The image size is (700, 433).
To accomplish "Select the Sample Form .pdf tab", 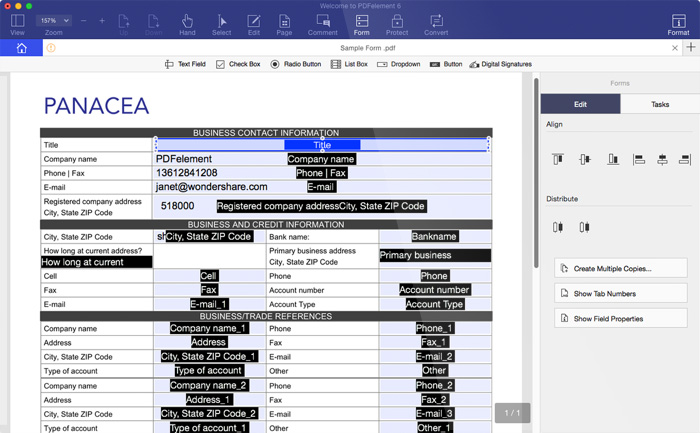I will (x=367, y=48).
